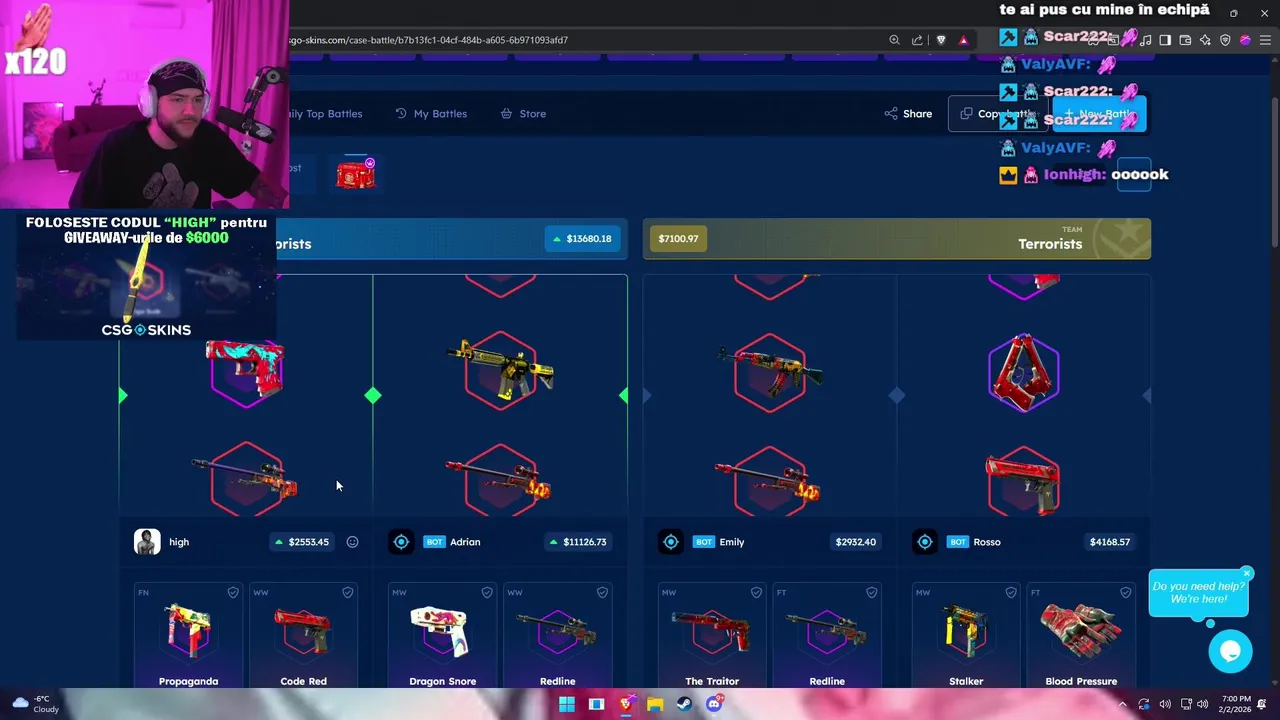This screenshot has height=720, width=1280.
Task: Click the share page icon in address bar
Action: tap(917, 40)
